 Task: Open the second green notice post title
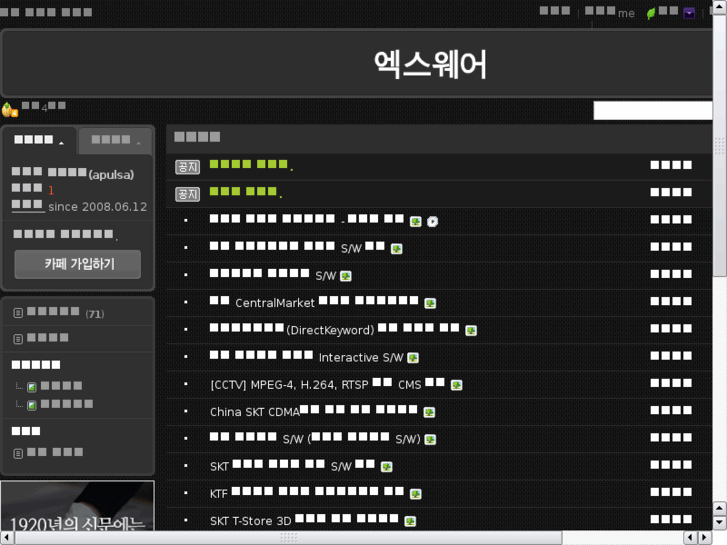246,192
